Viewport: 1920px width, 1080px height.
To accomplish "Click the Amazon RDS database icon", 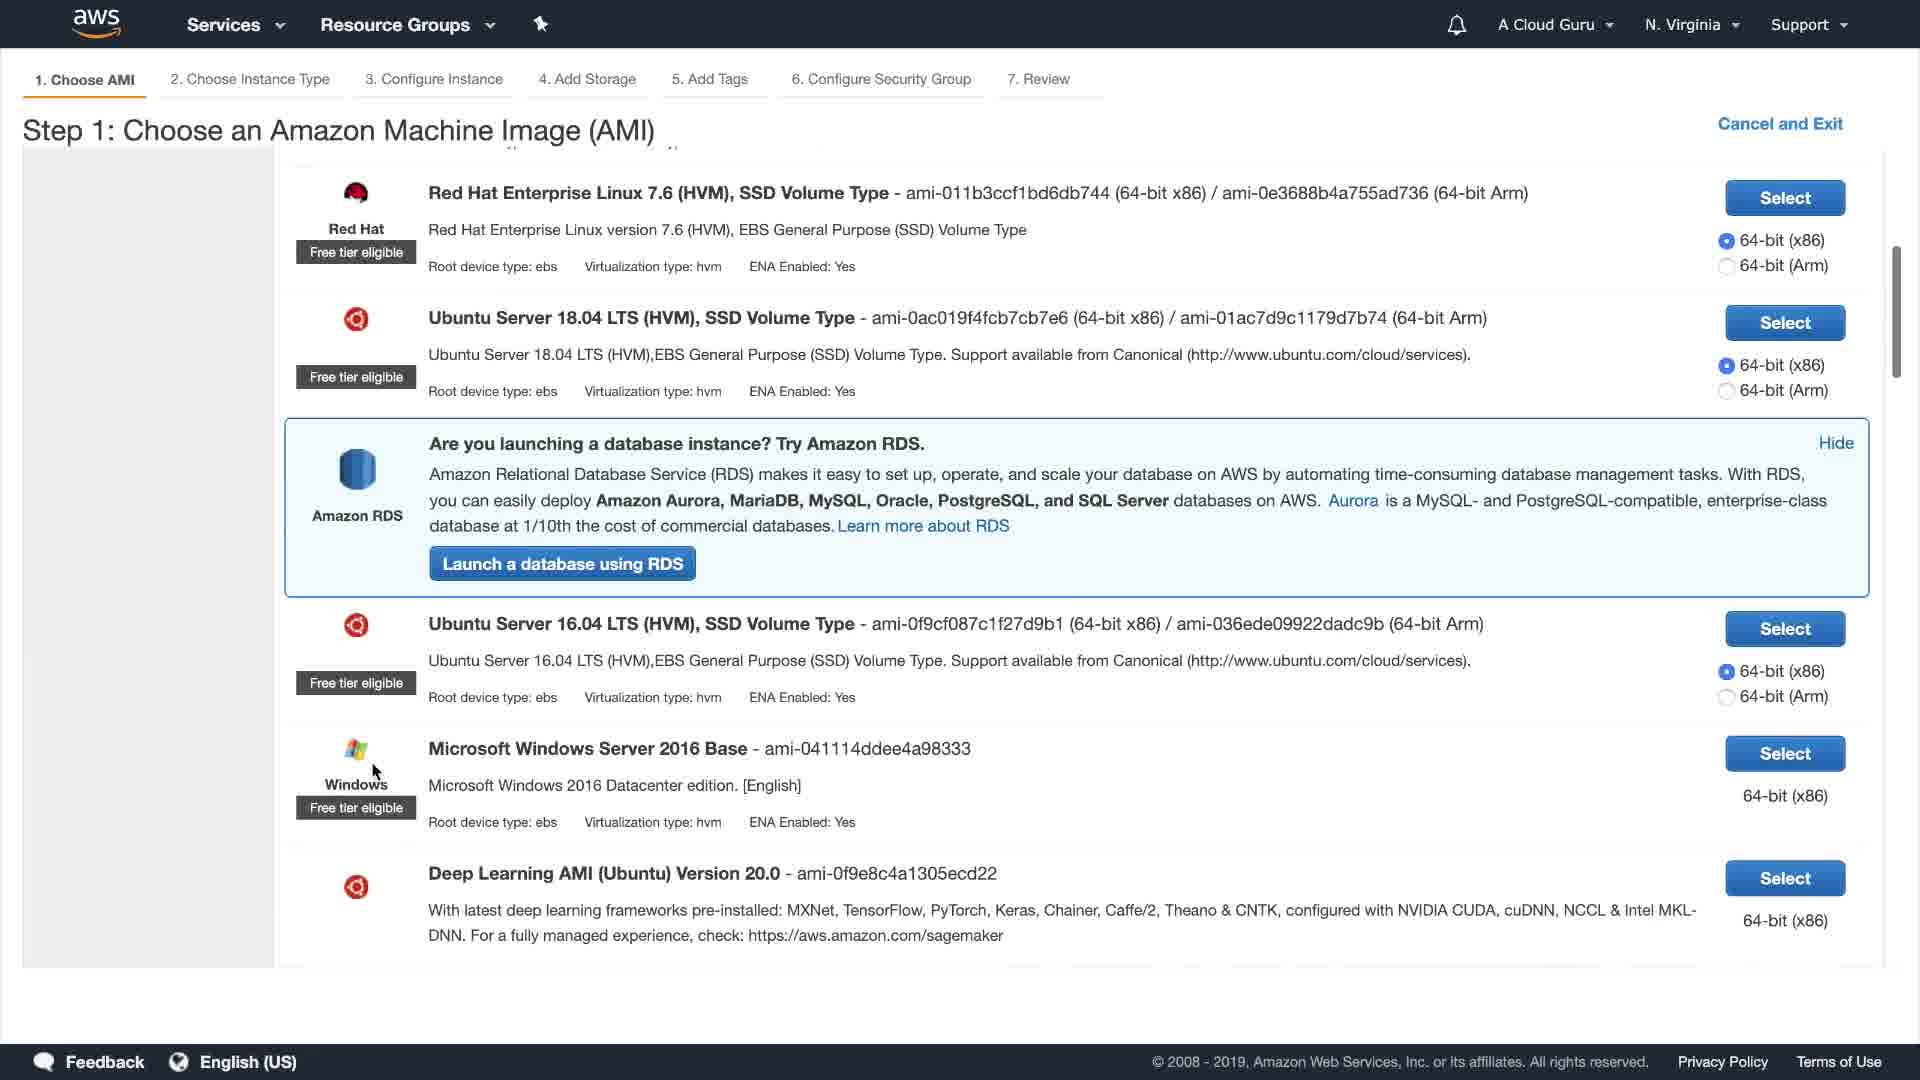I will pos(357,469).
